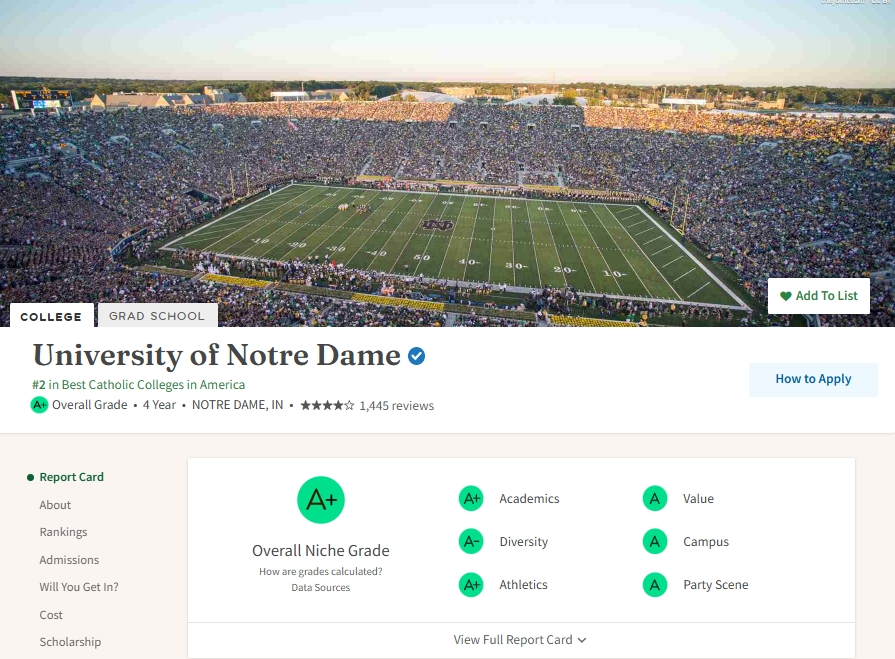Image resolution: width=895 pixels, height=659 pixels.
Task: Click the A+ Overall Grade badge under the title
Action: (39, 405)
